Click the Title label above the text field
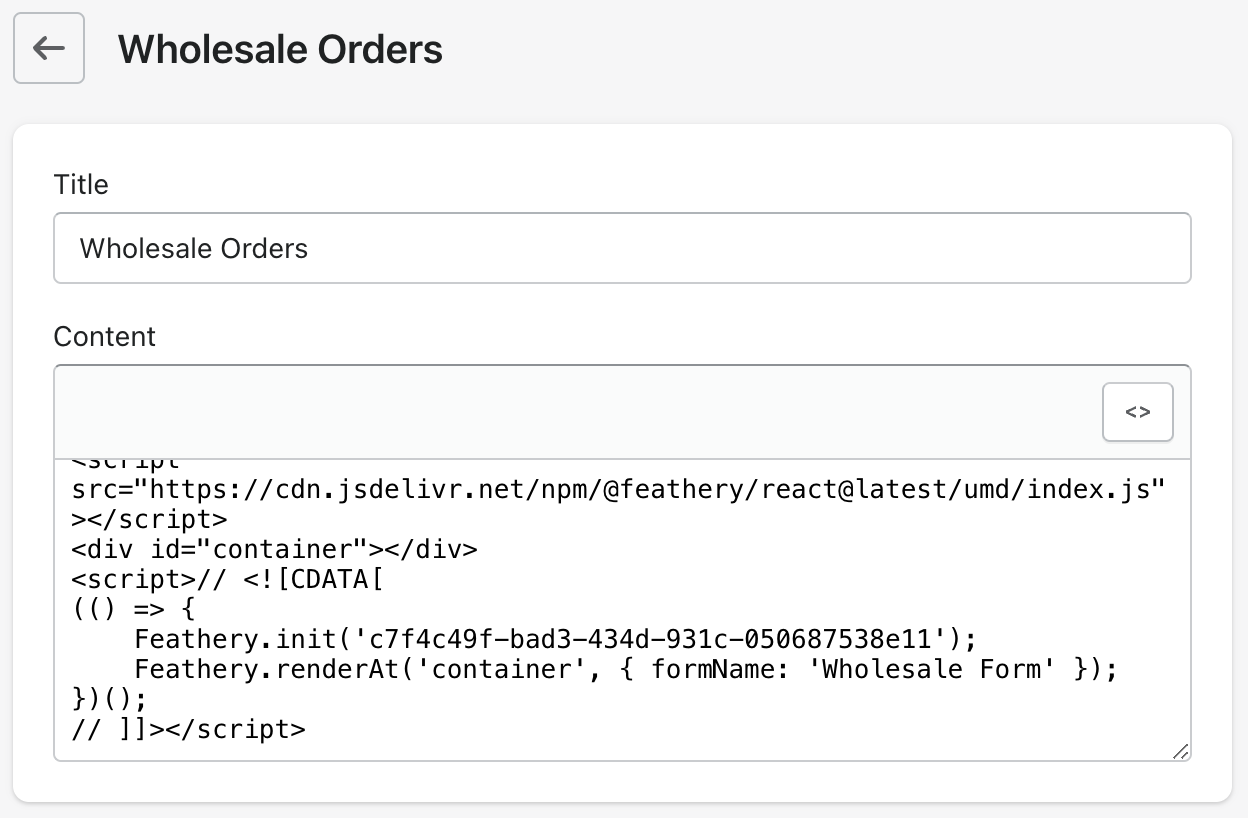 (x=81, y=184)
